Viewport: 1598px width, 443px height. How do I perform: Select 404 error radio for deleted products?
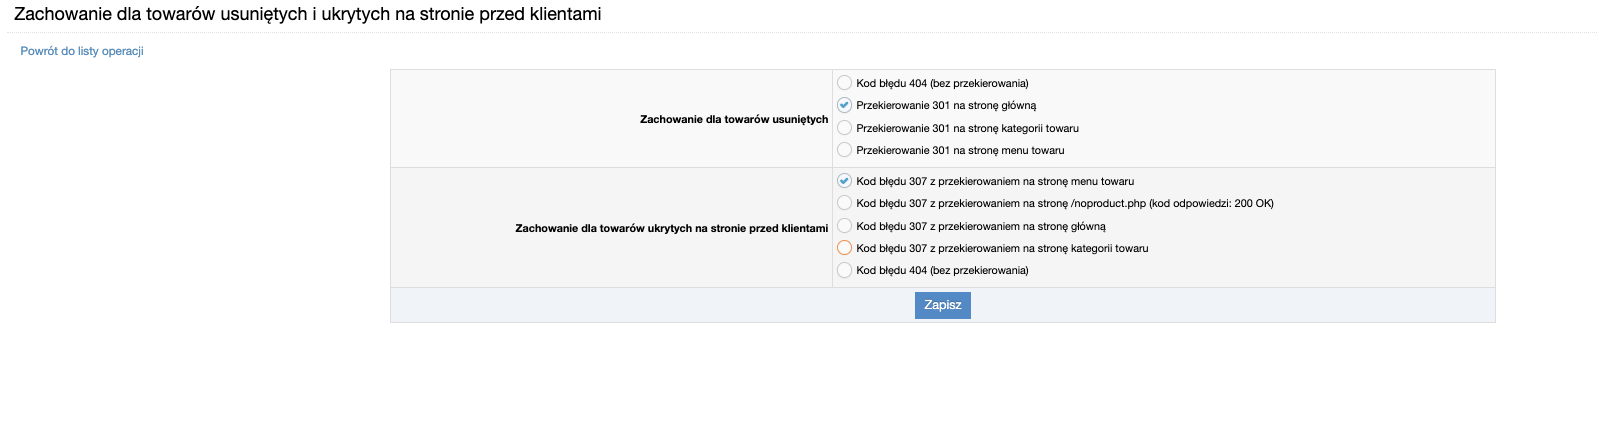[845, 83]
